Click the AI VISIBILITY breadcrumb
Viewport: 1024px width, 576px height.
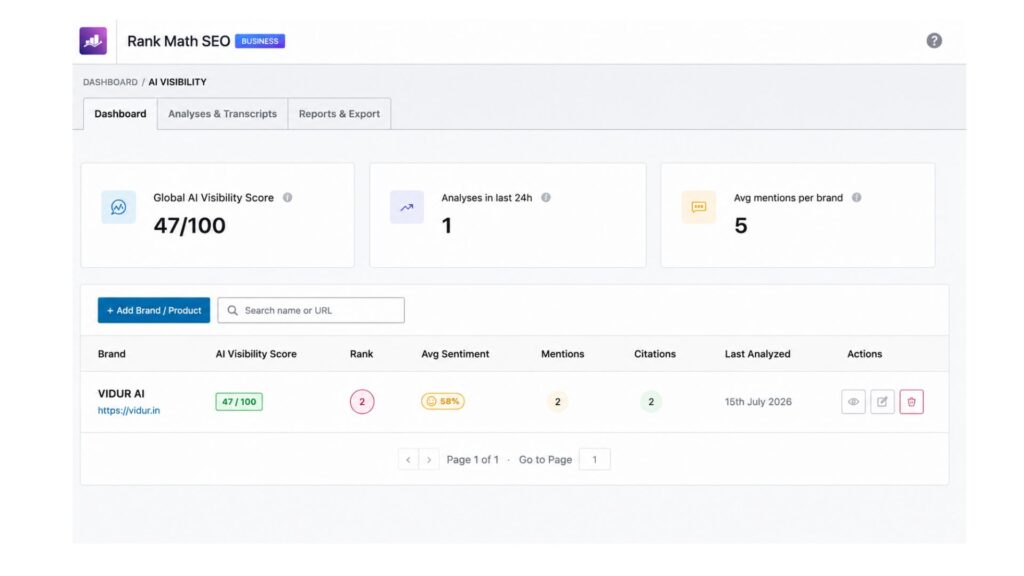pos(177,82)
